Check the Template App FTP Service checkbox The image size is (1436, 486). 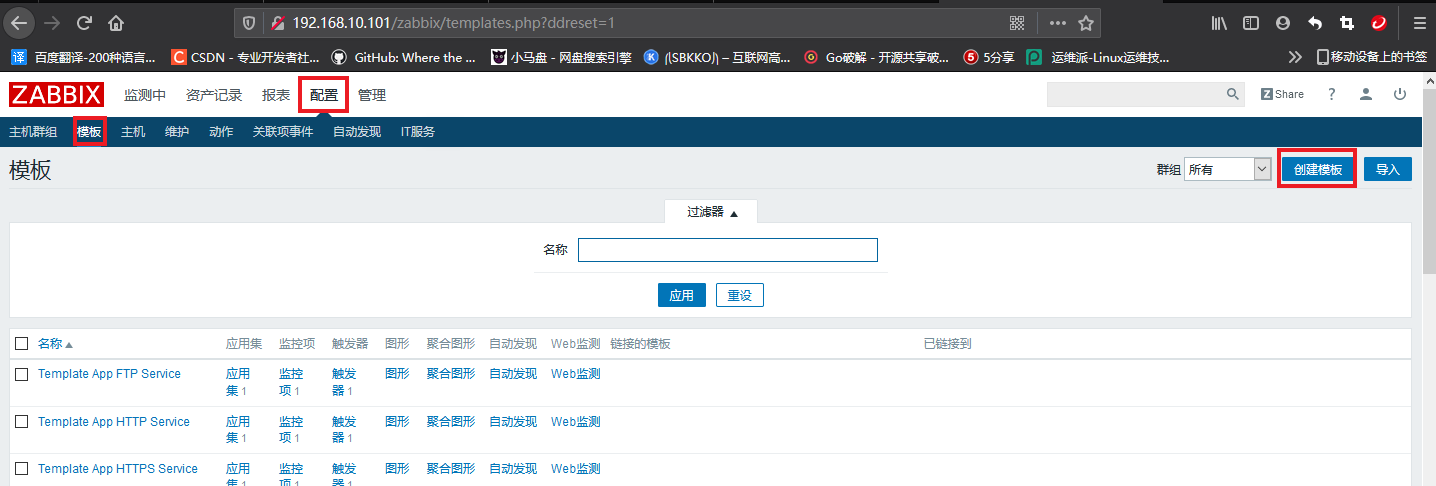tap(21, 374)
